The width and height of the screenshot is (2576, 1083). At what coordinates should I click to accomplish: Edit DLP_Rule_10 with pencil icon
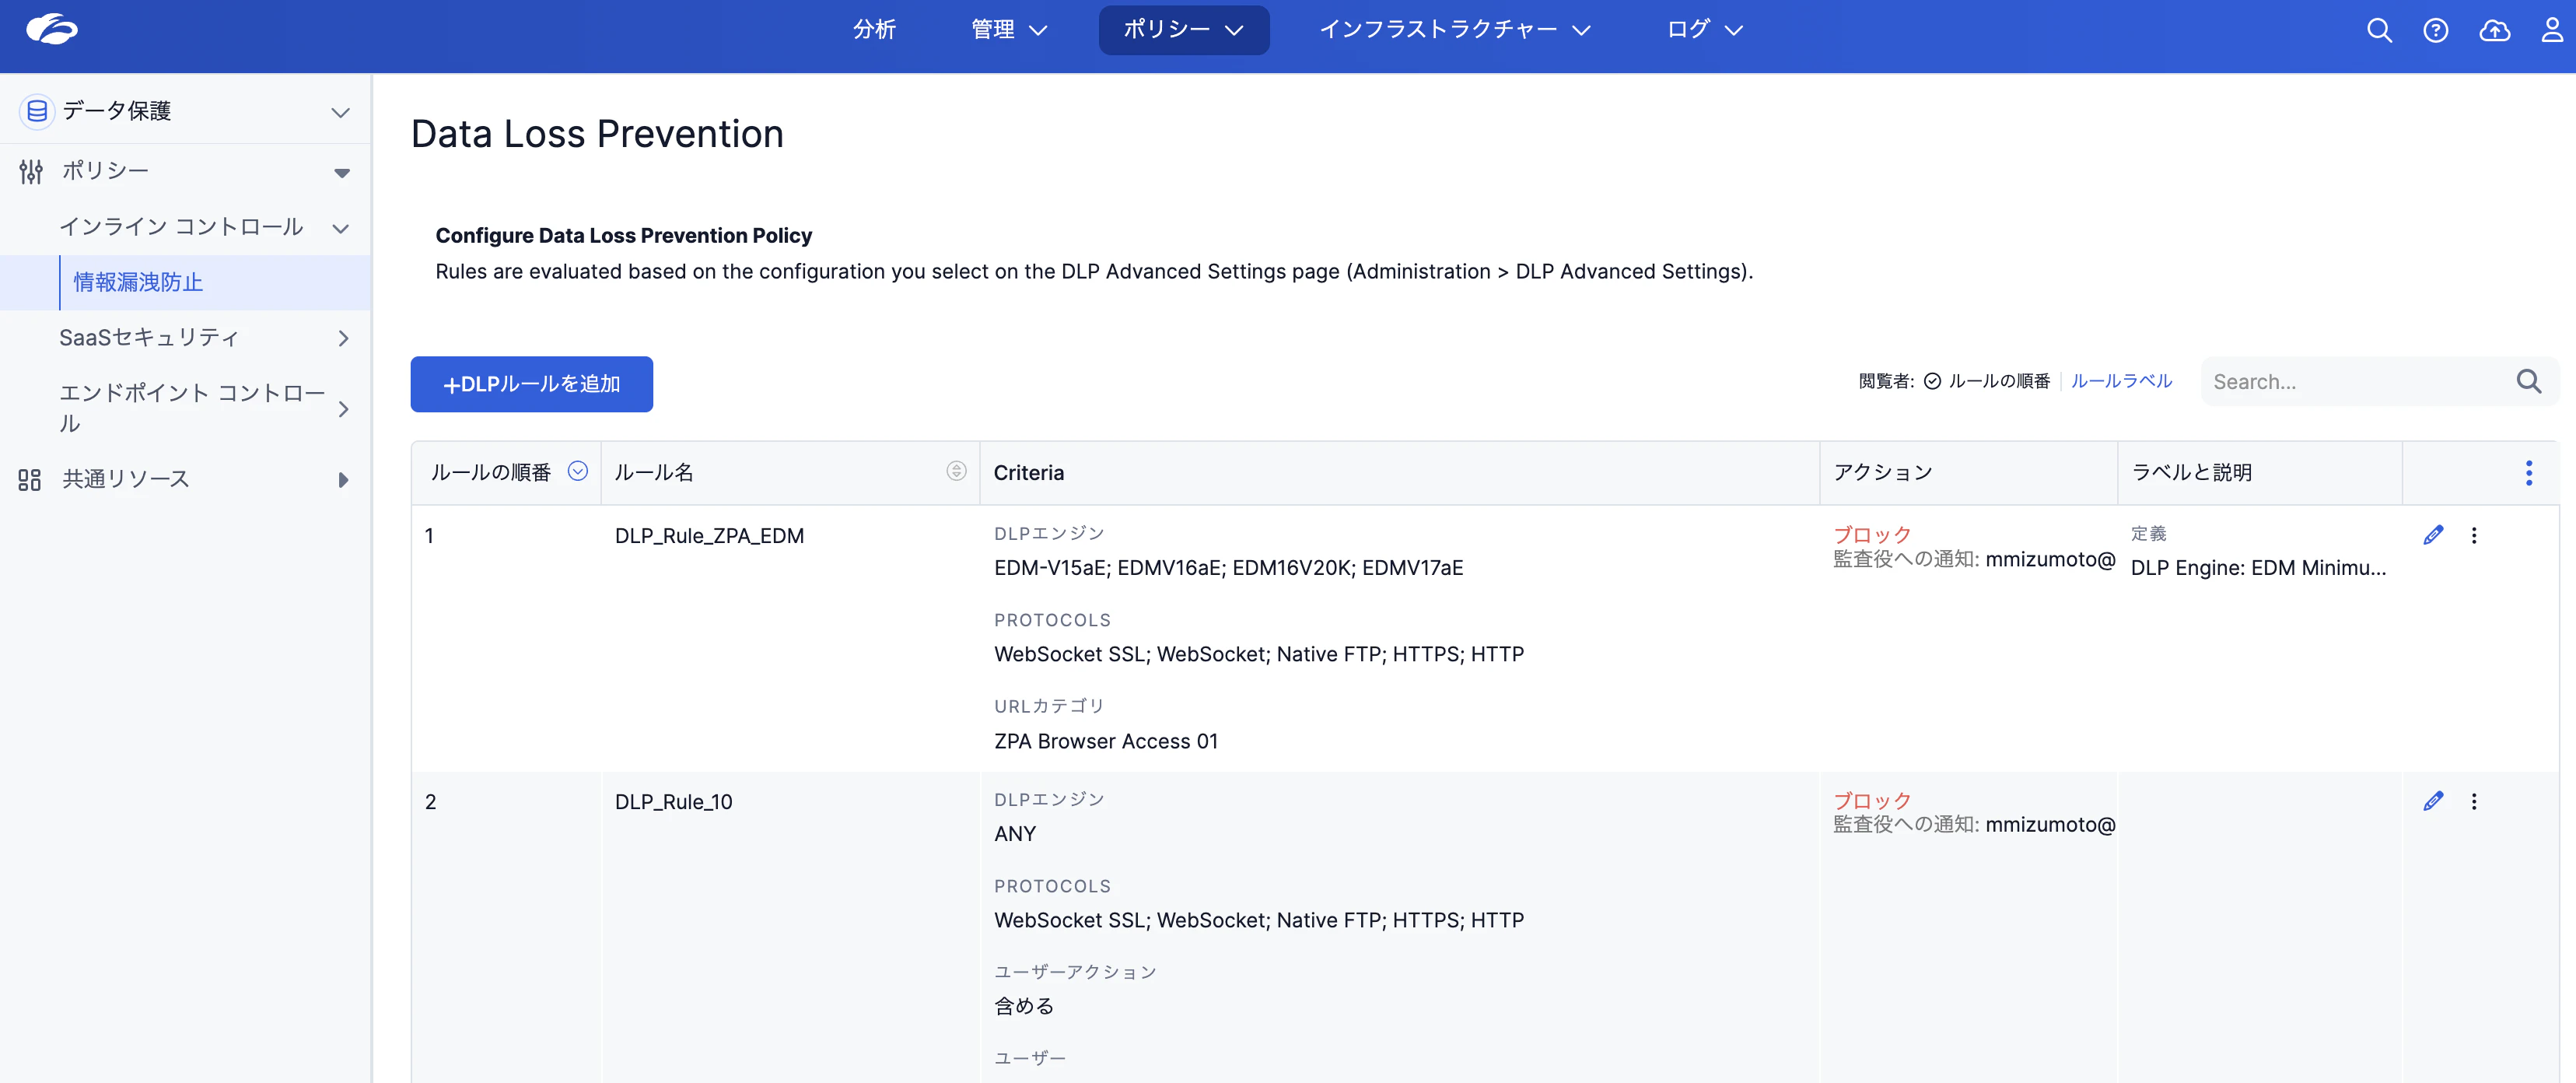point(2433,801)
